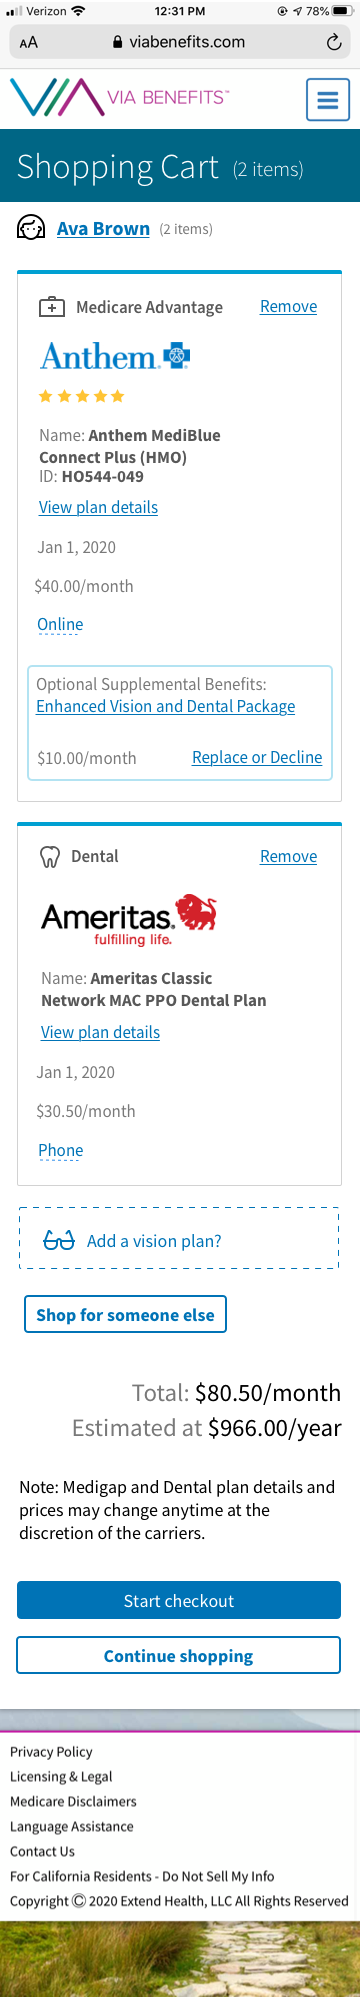
Task: Click Replace or Decline supplemental benefits
Action: pos(257,757)
